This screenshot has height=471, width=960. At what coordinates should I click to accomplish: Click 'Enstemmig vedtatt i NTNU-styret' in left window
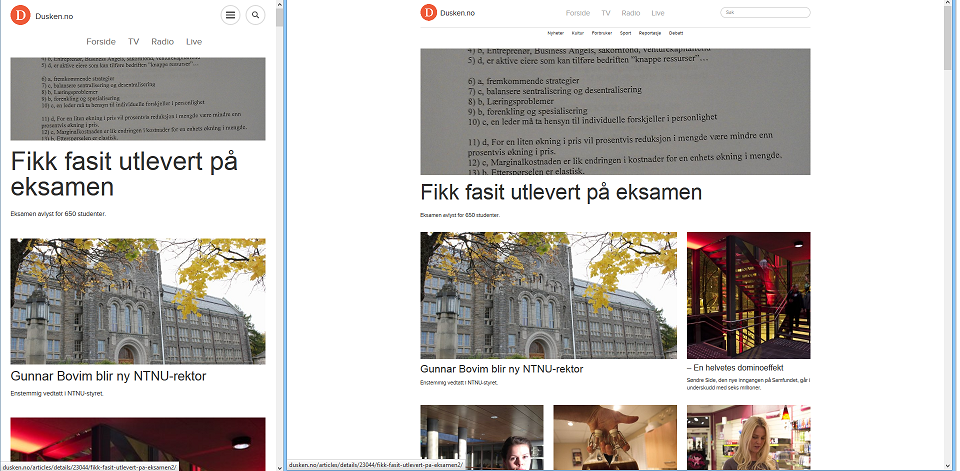(x=57, y=393)
